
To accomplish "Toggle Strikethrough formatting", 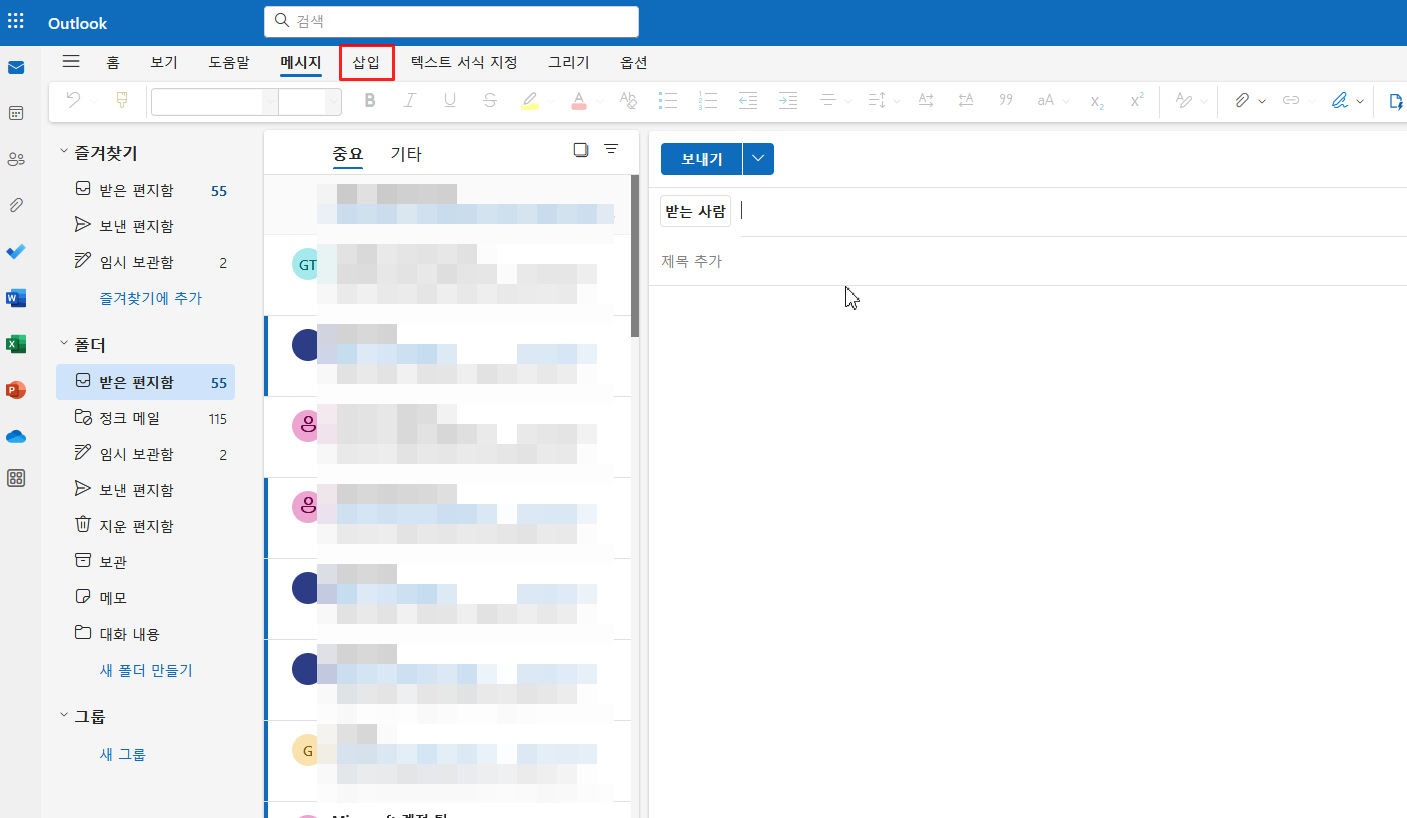I will click(489, 101).
